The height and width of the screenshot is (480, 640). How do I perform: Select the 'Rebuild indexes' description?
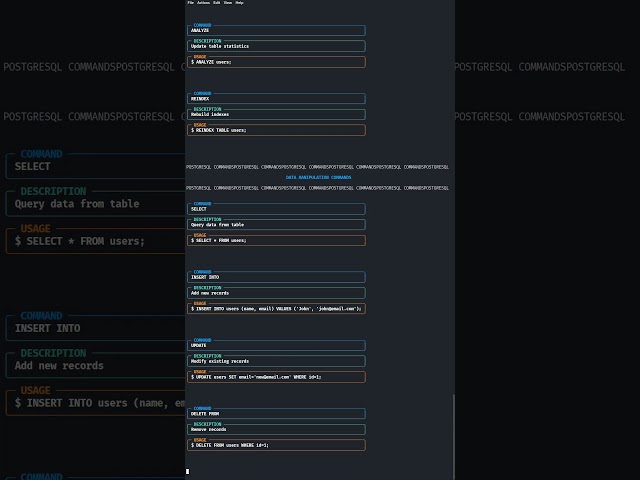210,114
